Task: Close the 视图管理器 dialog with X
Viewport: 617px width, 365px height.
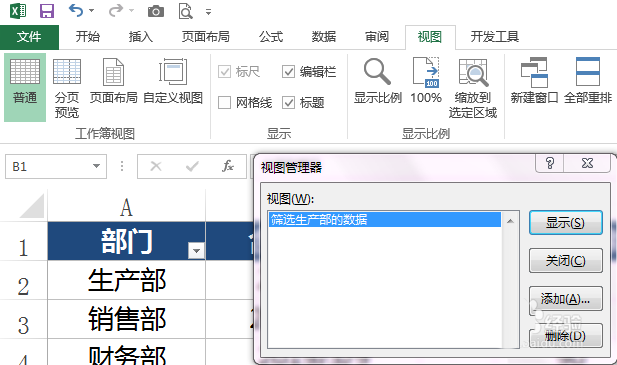Action: [587, 163]
